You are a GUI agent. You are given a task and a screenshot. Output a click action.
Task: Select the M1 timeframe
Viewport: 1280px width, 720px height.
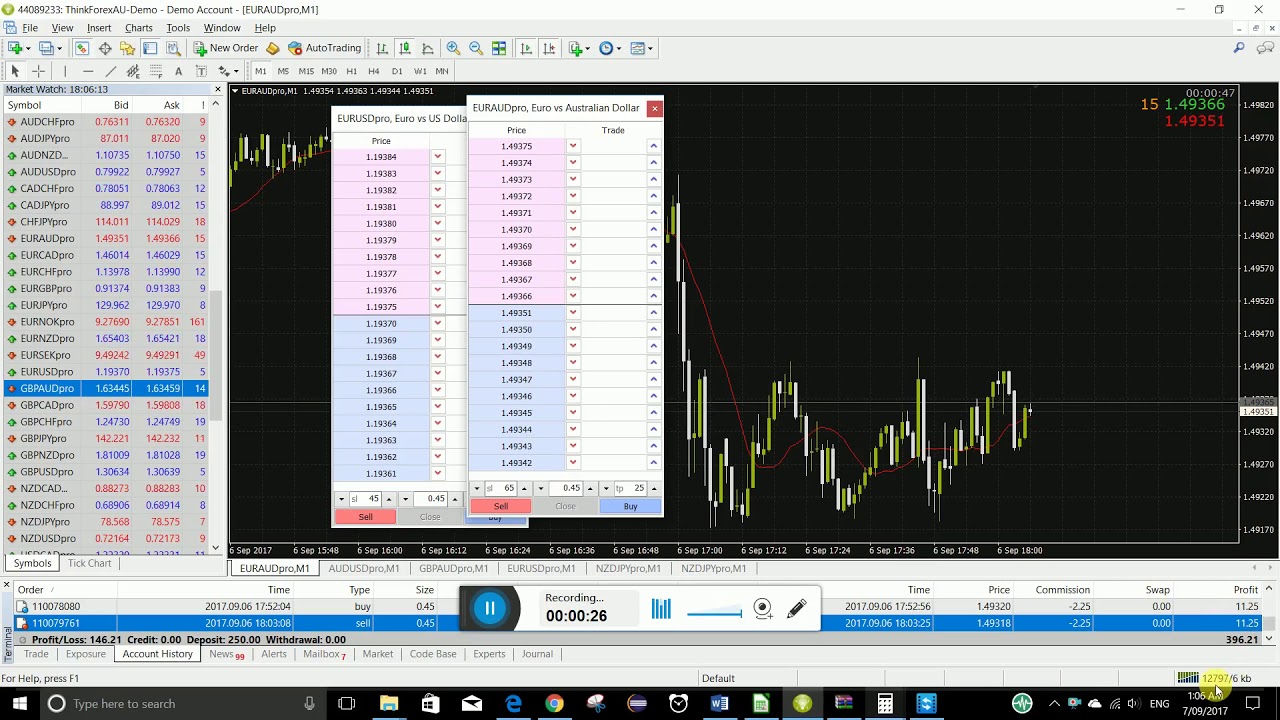260,71
